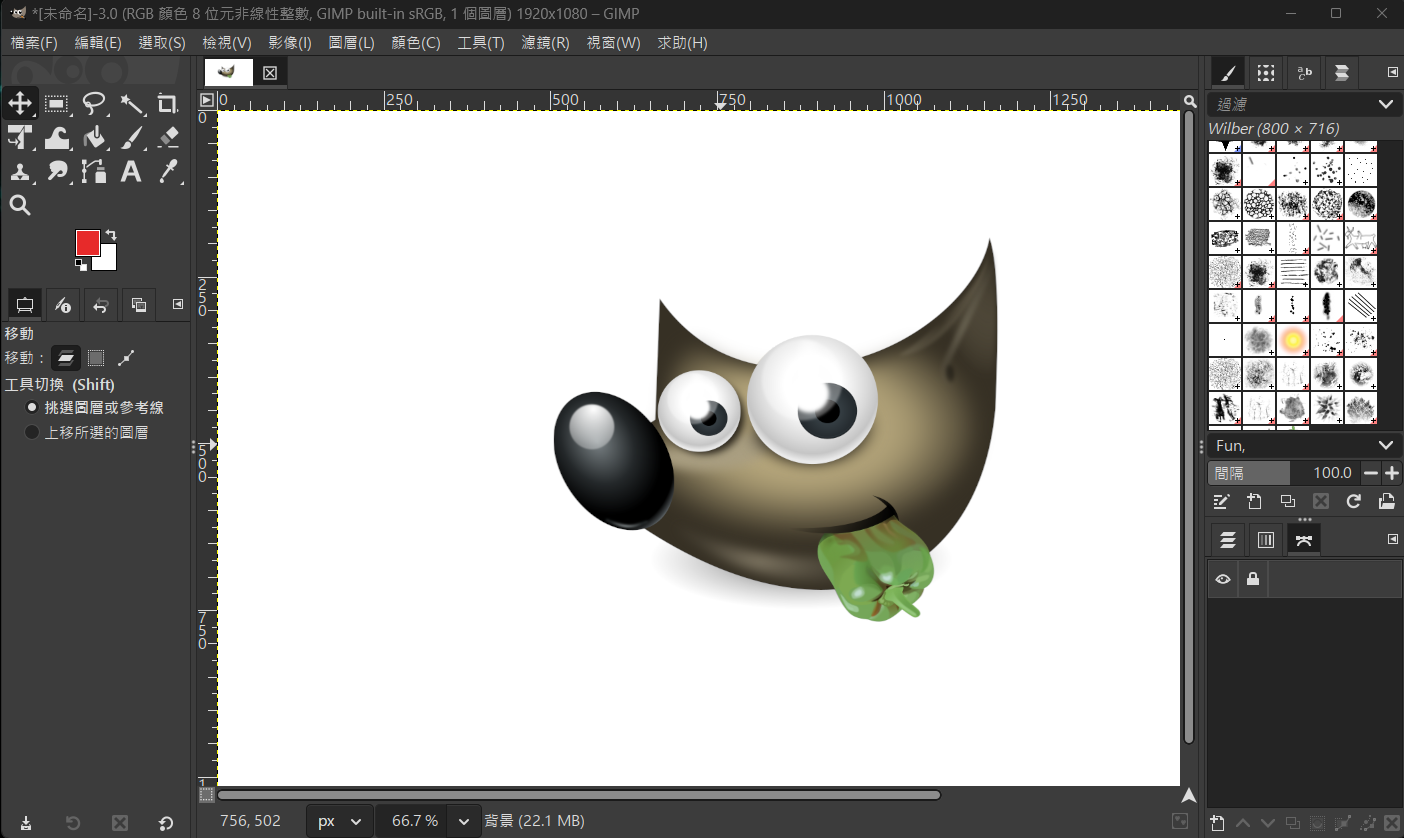
Task: Choose 挑選圖層或參考線 radio option
Action: coord(94,408)
